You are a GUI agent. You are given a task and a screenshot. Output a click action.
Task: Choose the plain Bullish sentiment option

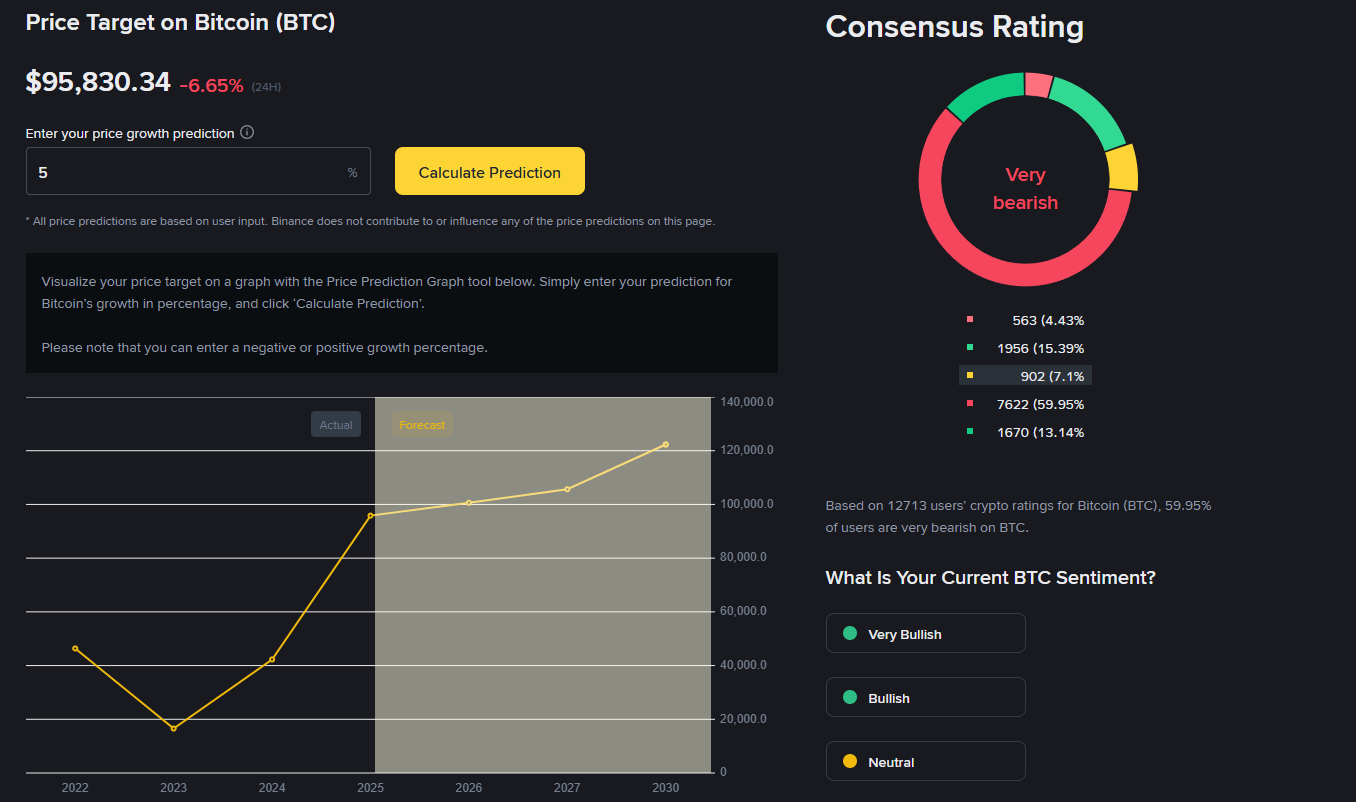click(925, 698)
